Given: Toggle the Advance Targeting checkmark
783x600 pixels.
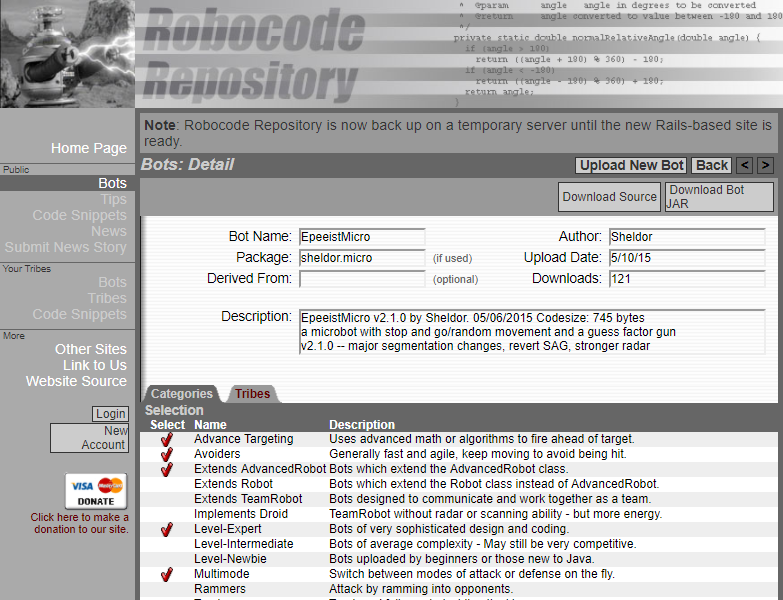Looking at the screenshot, I should pos(167,439).
